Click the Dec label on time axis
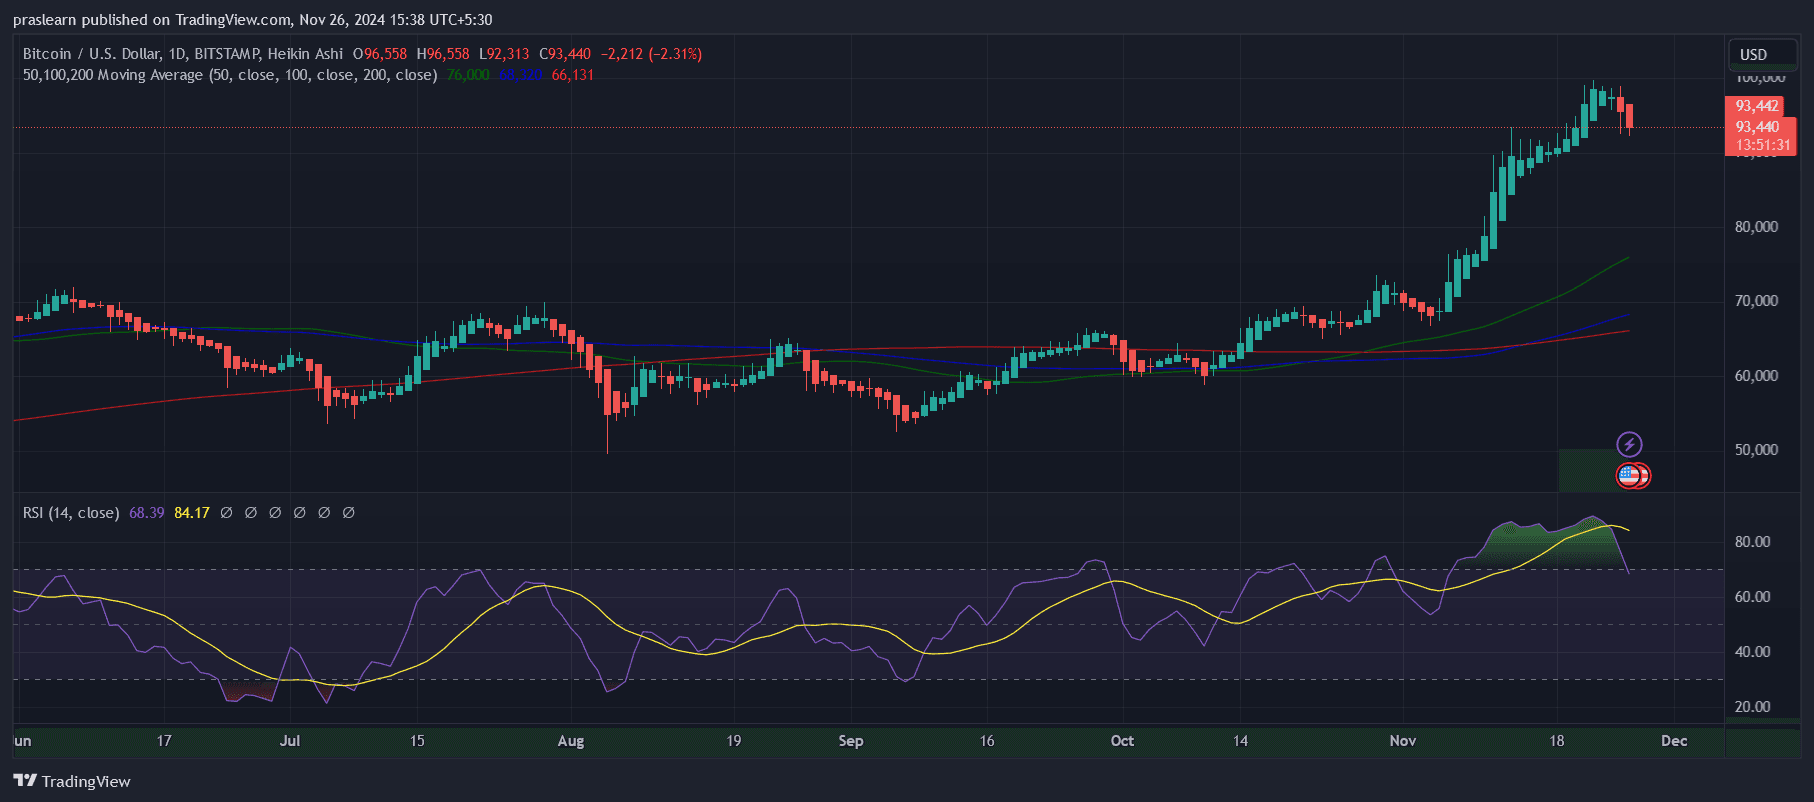Screen dimensions: 1814x802 point(1674,741)
